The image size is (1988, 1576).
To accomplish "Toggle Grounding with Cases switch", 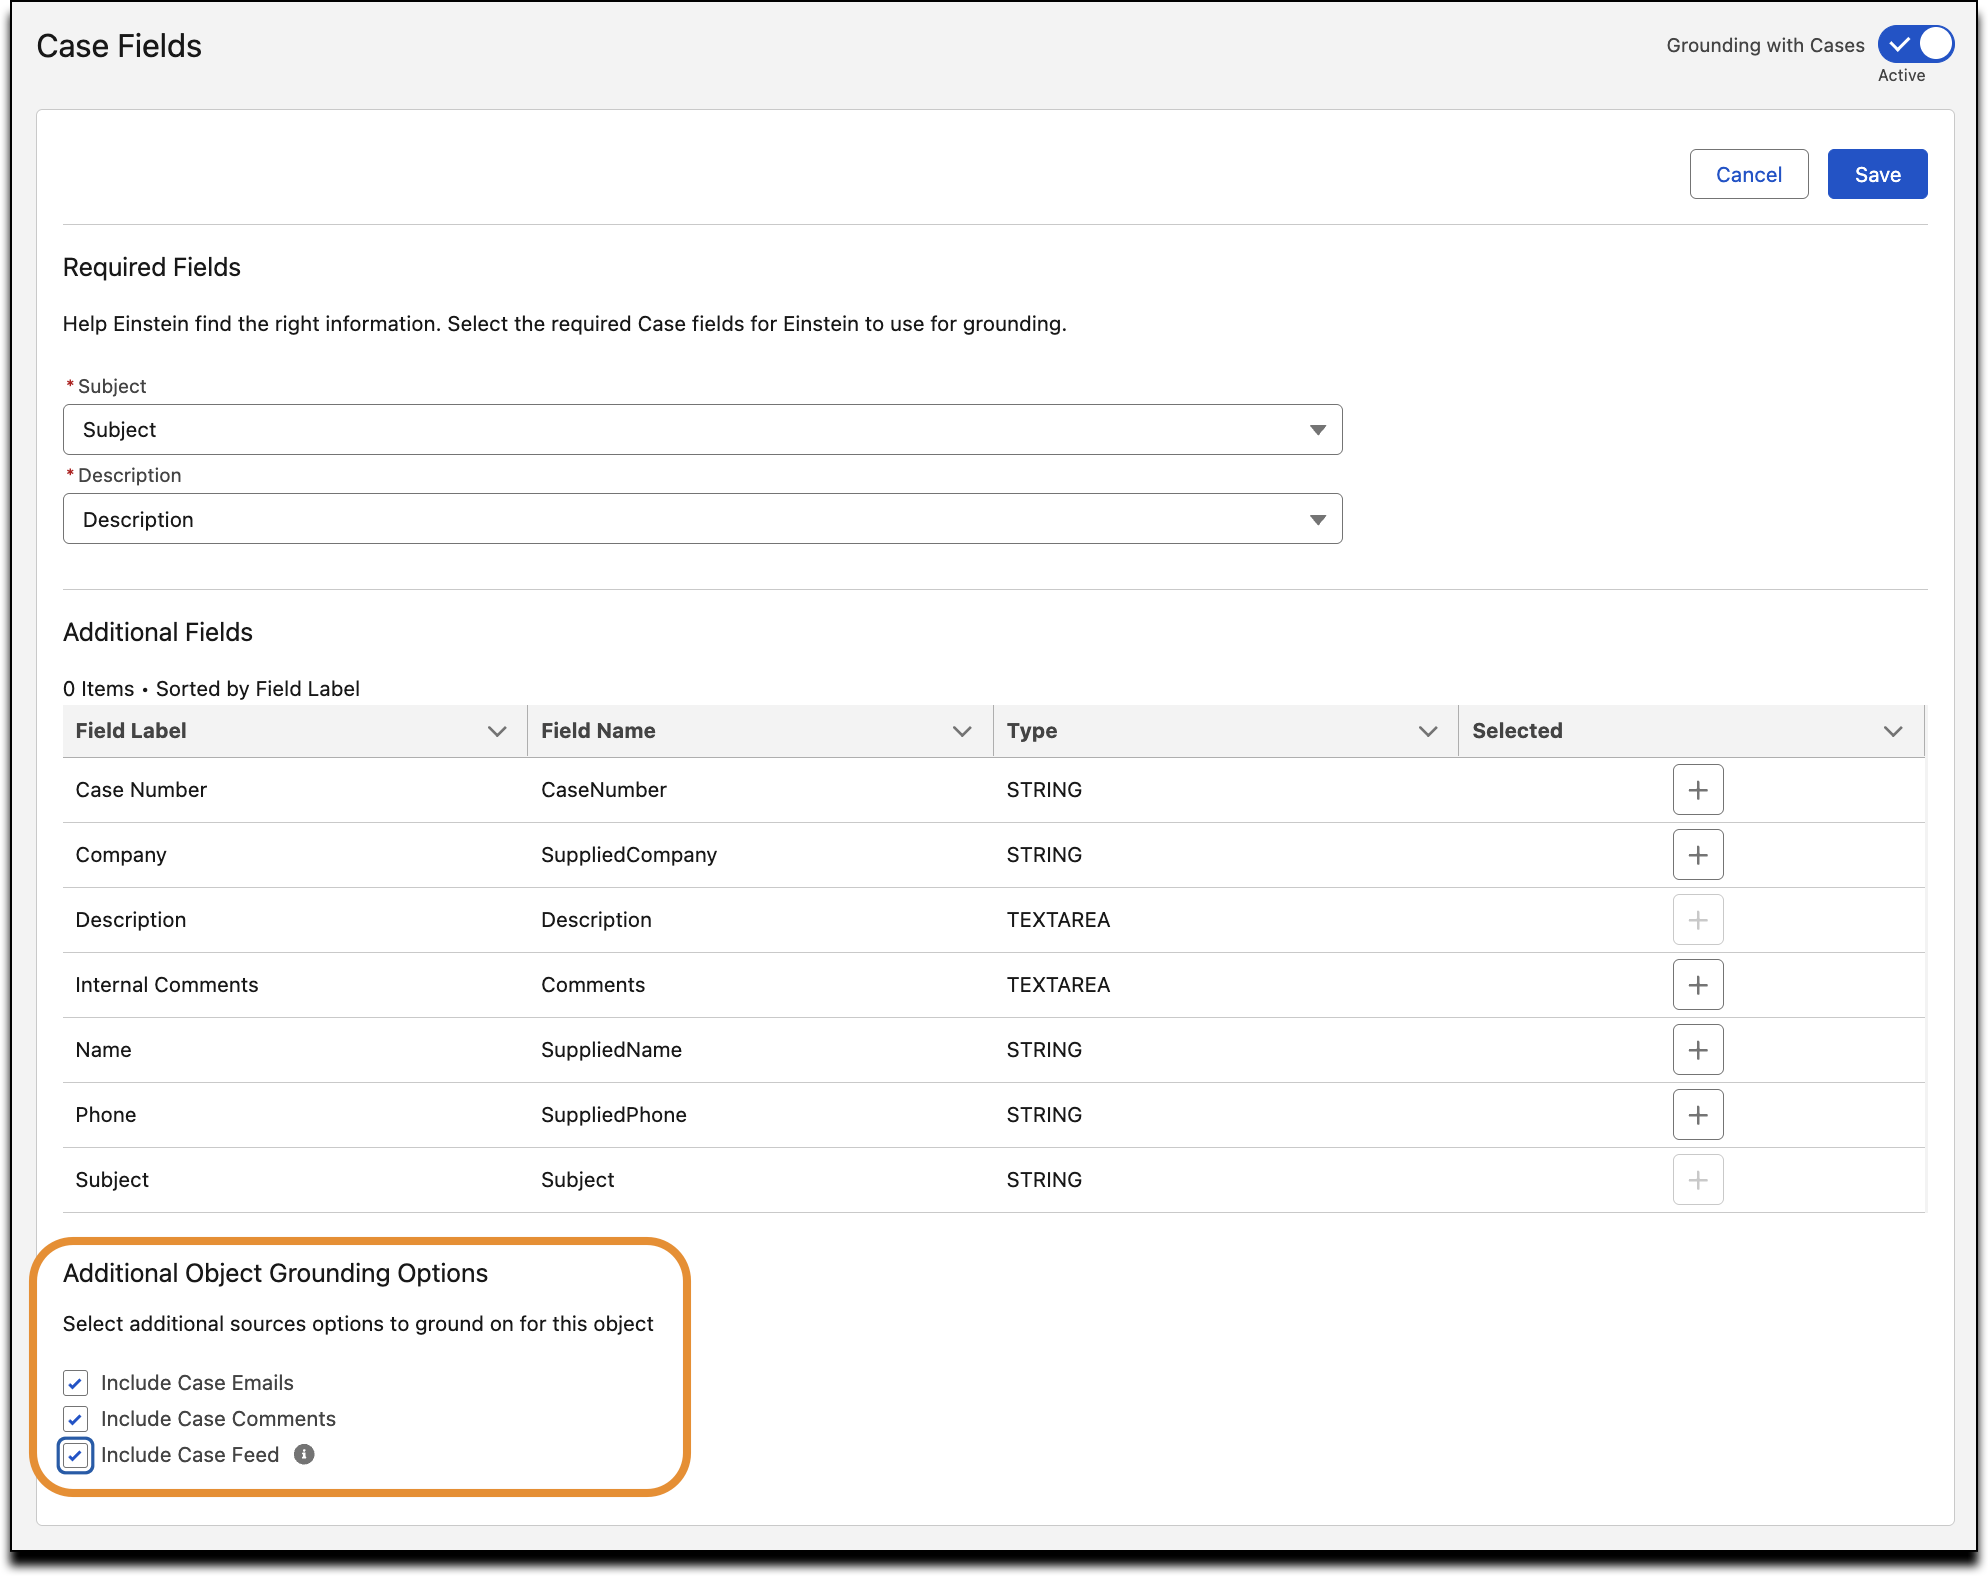I will coord(1915,44).
